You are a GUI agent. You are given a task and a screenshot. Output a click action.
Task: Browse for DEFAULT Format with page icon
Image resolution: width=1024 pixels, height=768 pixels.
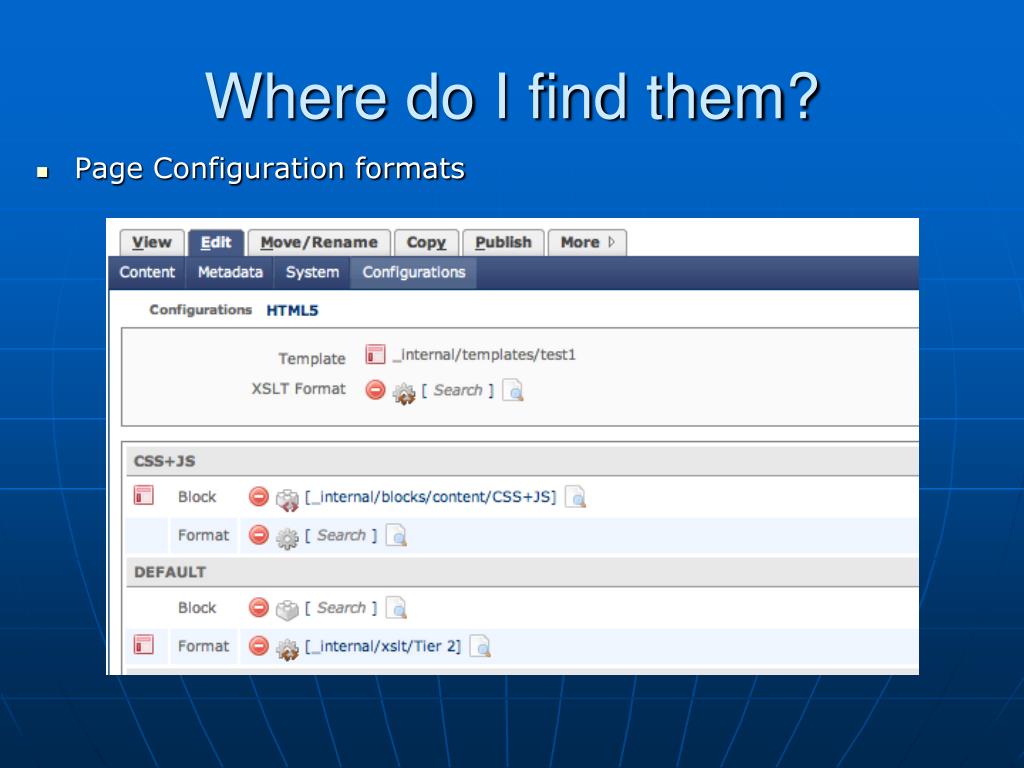click(480, 646)
